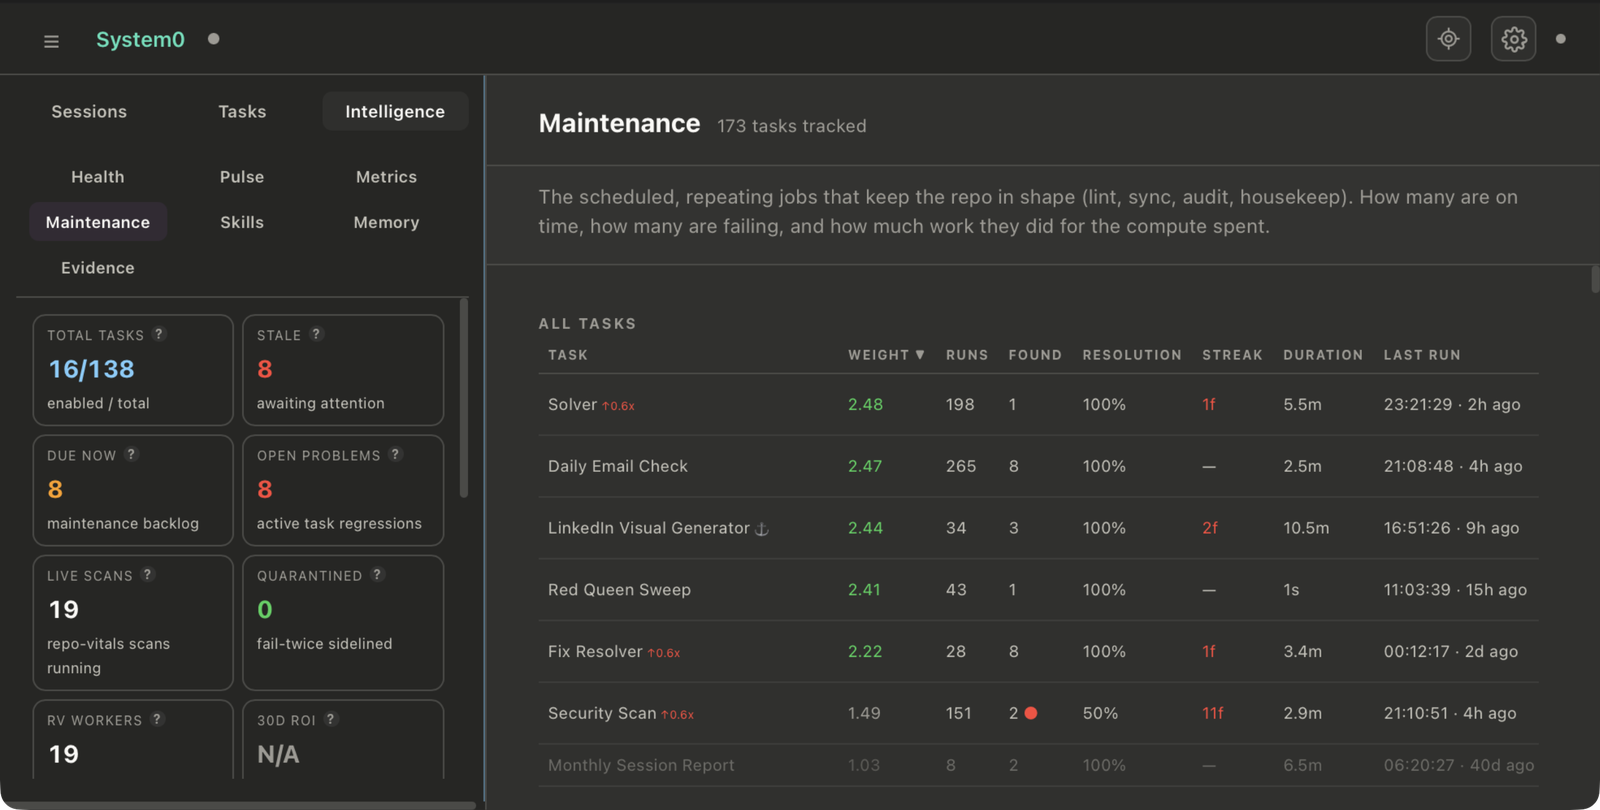Click the sidebar horizontal scrollbar
The height and width of the screenshot is (810, 1600).
point(238,805)
